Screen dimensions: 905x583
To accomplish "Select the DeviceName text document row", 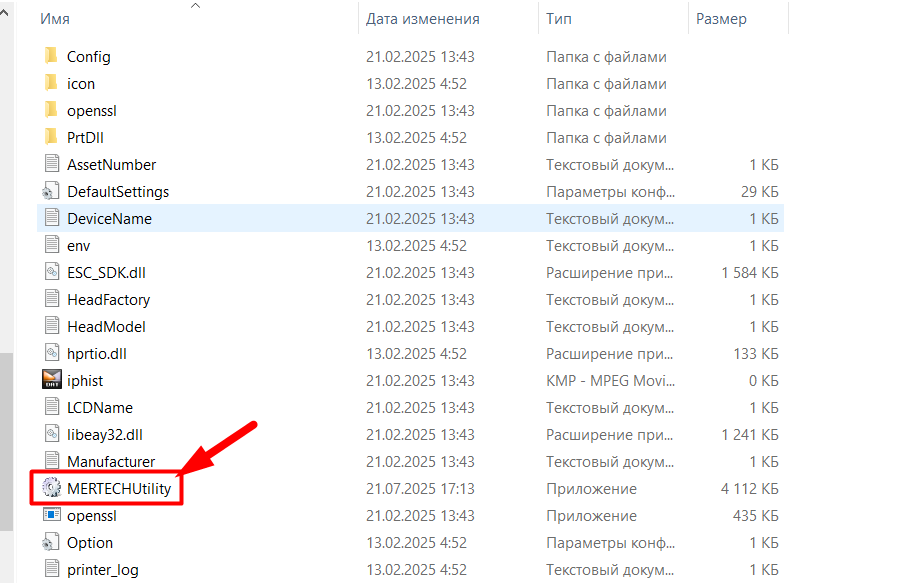I will coord(109,218).
